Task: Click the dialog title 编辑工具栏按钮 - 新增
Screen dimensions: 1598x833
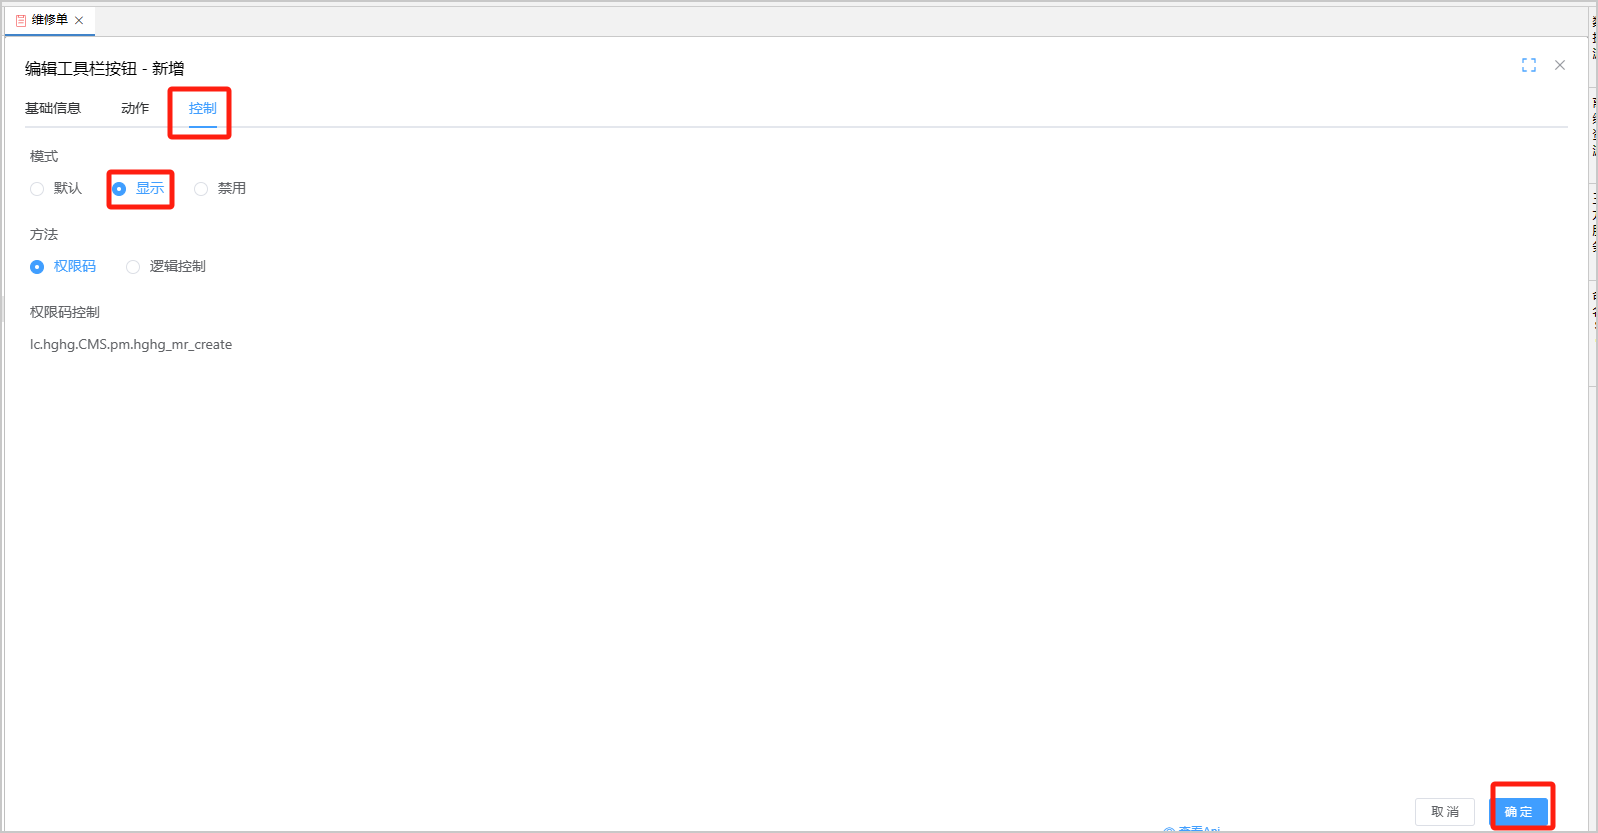Action: click(104, 68)
